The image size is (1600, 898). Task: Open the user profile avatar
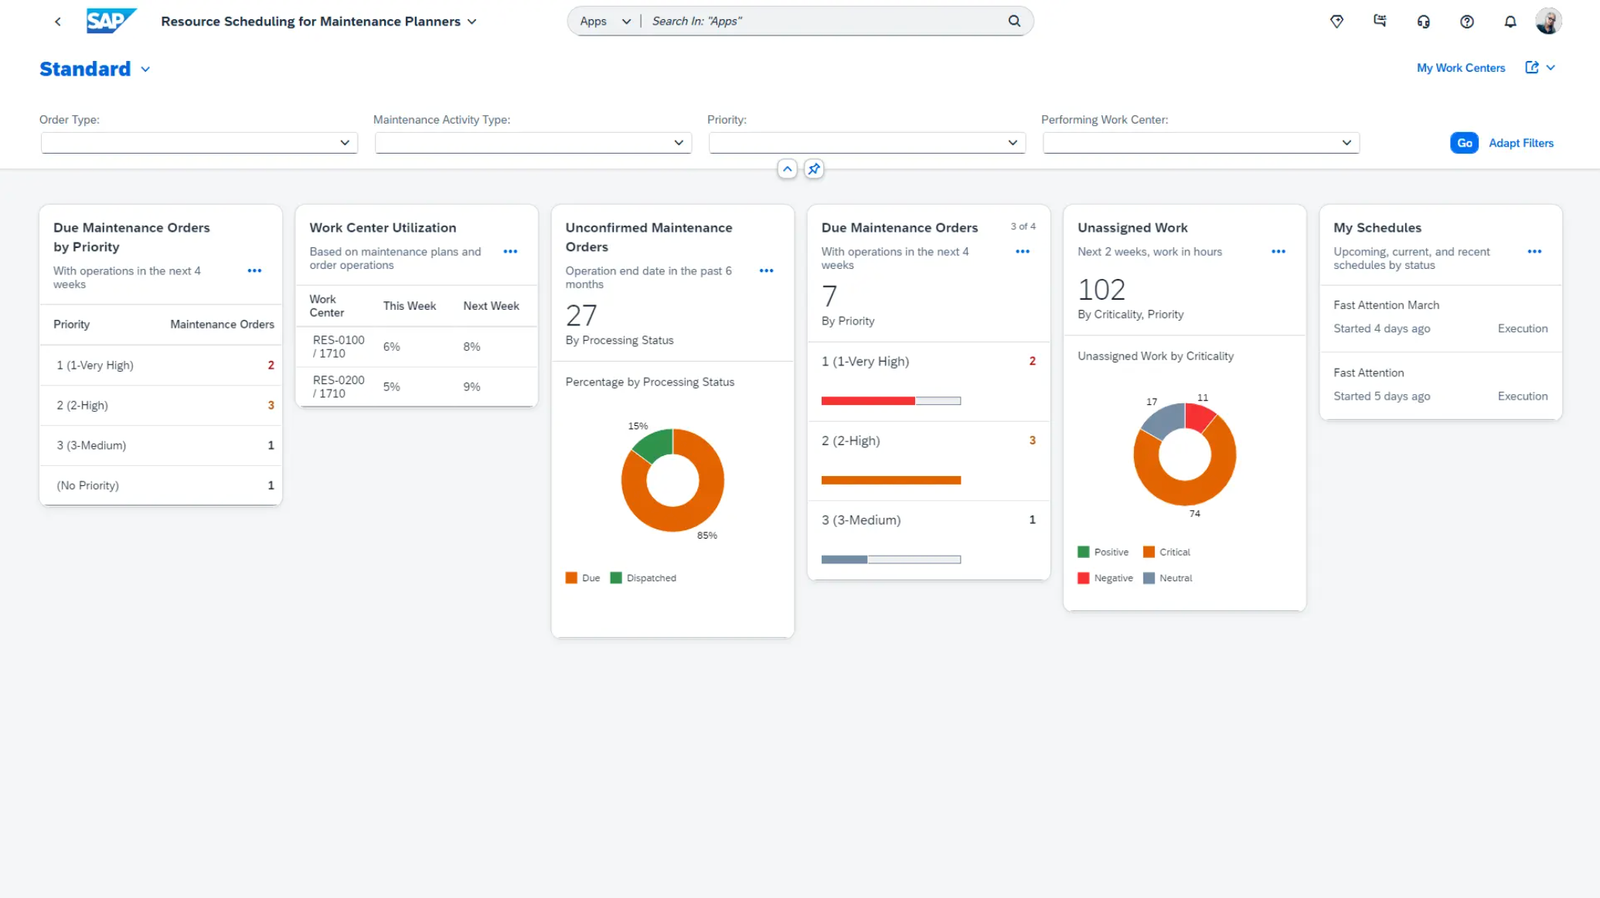click(1548, 21)
